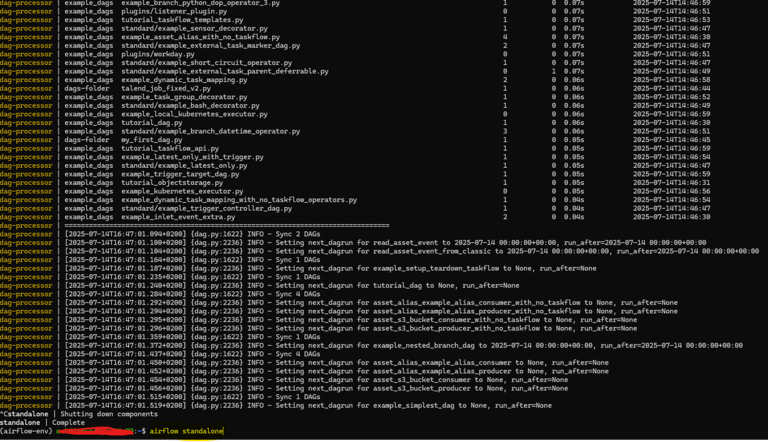This screenshot has height=442, width=768.
Task: Select asset_s3_bucket_consumer_with_no_taskflow in log
Action: pyautogui.click(x=456, y=320)
